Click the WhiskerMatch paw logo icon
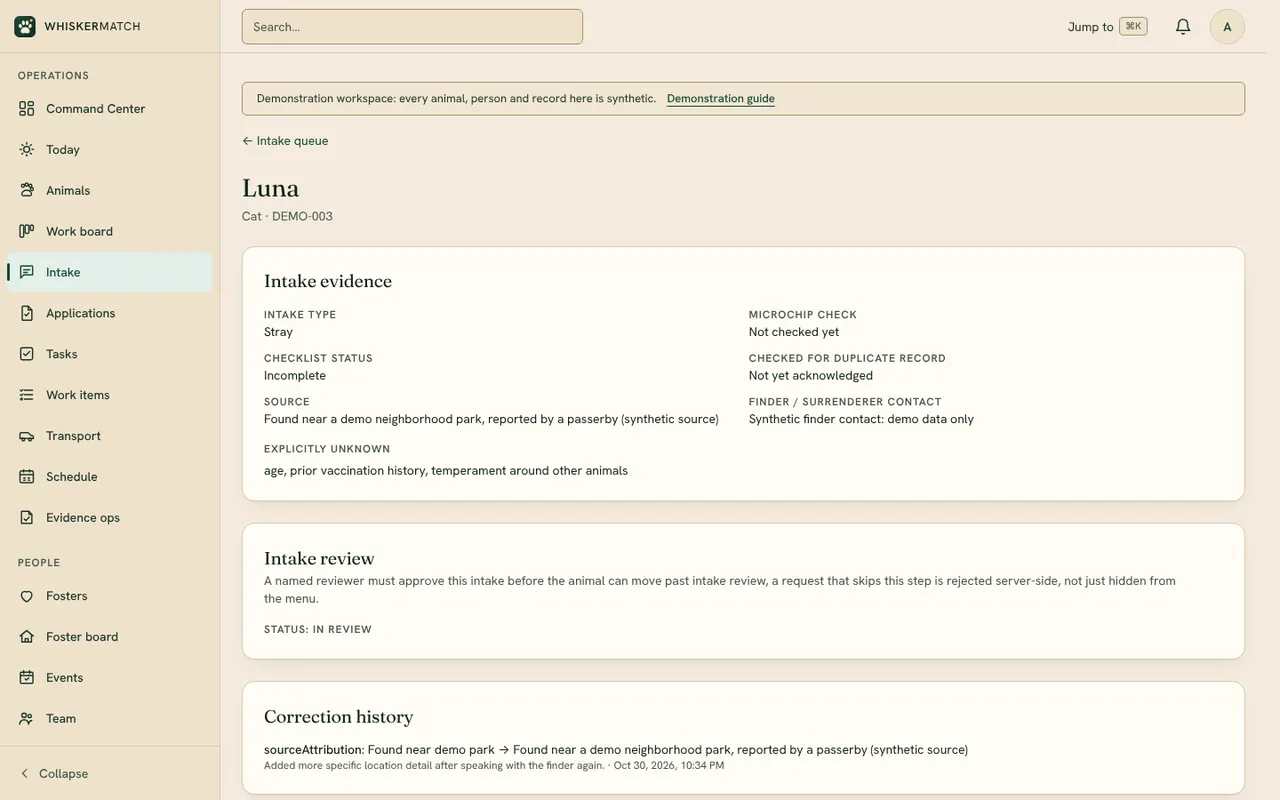The height and width of the screenshot is (800, 1280). click(25, 26)
